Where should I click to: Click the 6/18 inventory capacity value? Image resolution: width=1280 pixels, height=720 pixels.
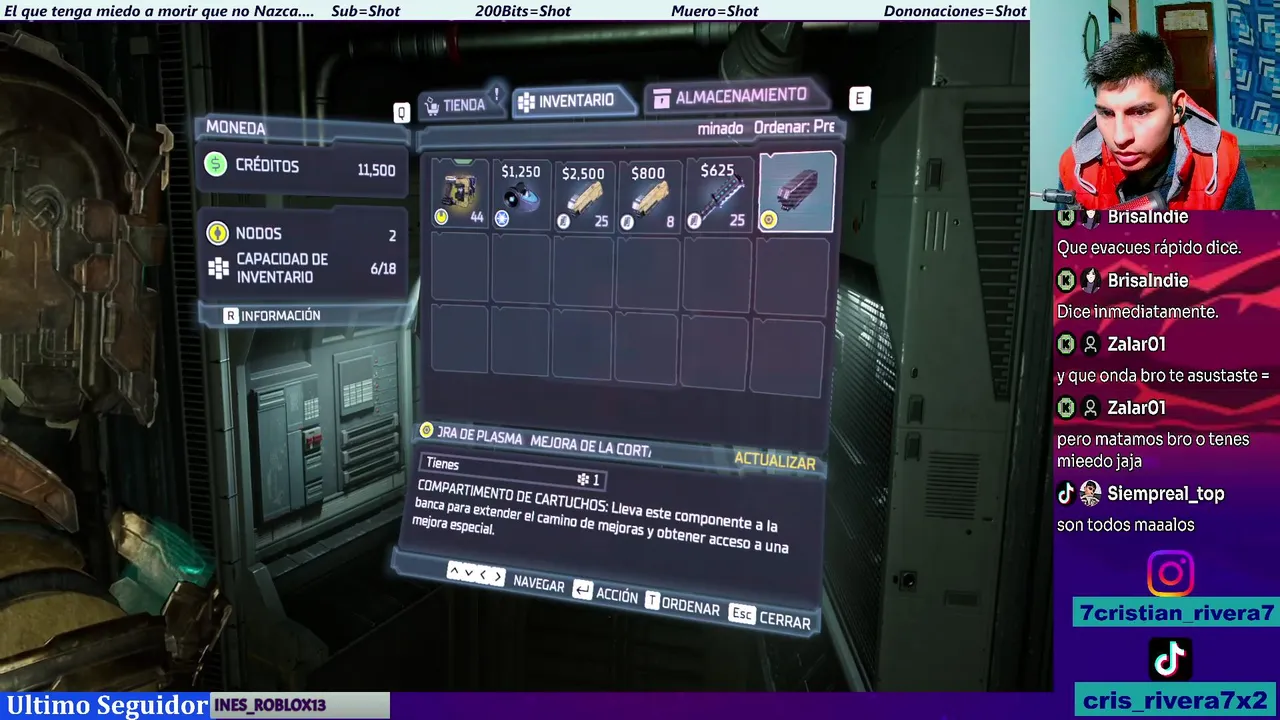(383, 269)
